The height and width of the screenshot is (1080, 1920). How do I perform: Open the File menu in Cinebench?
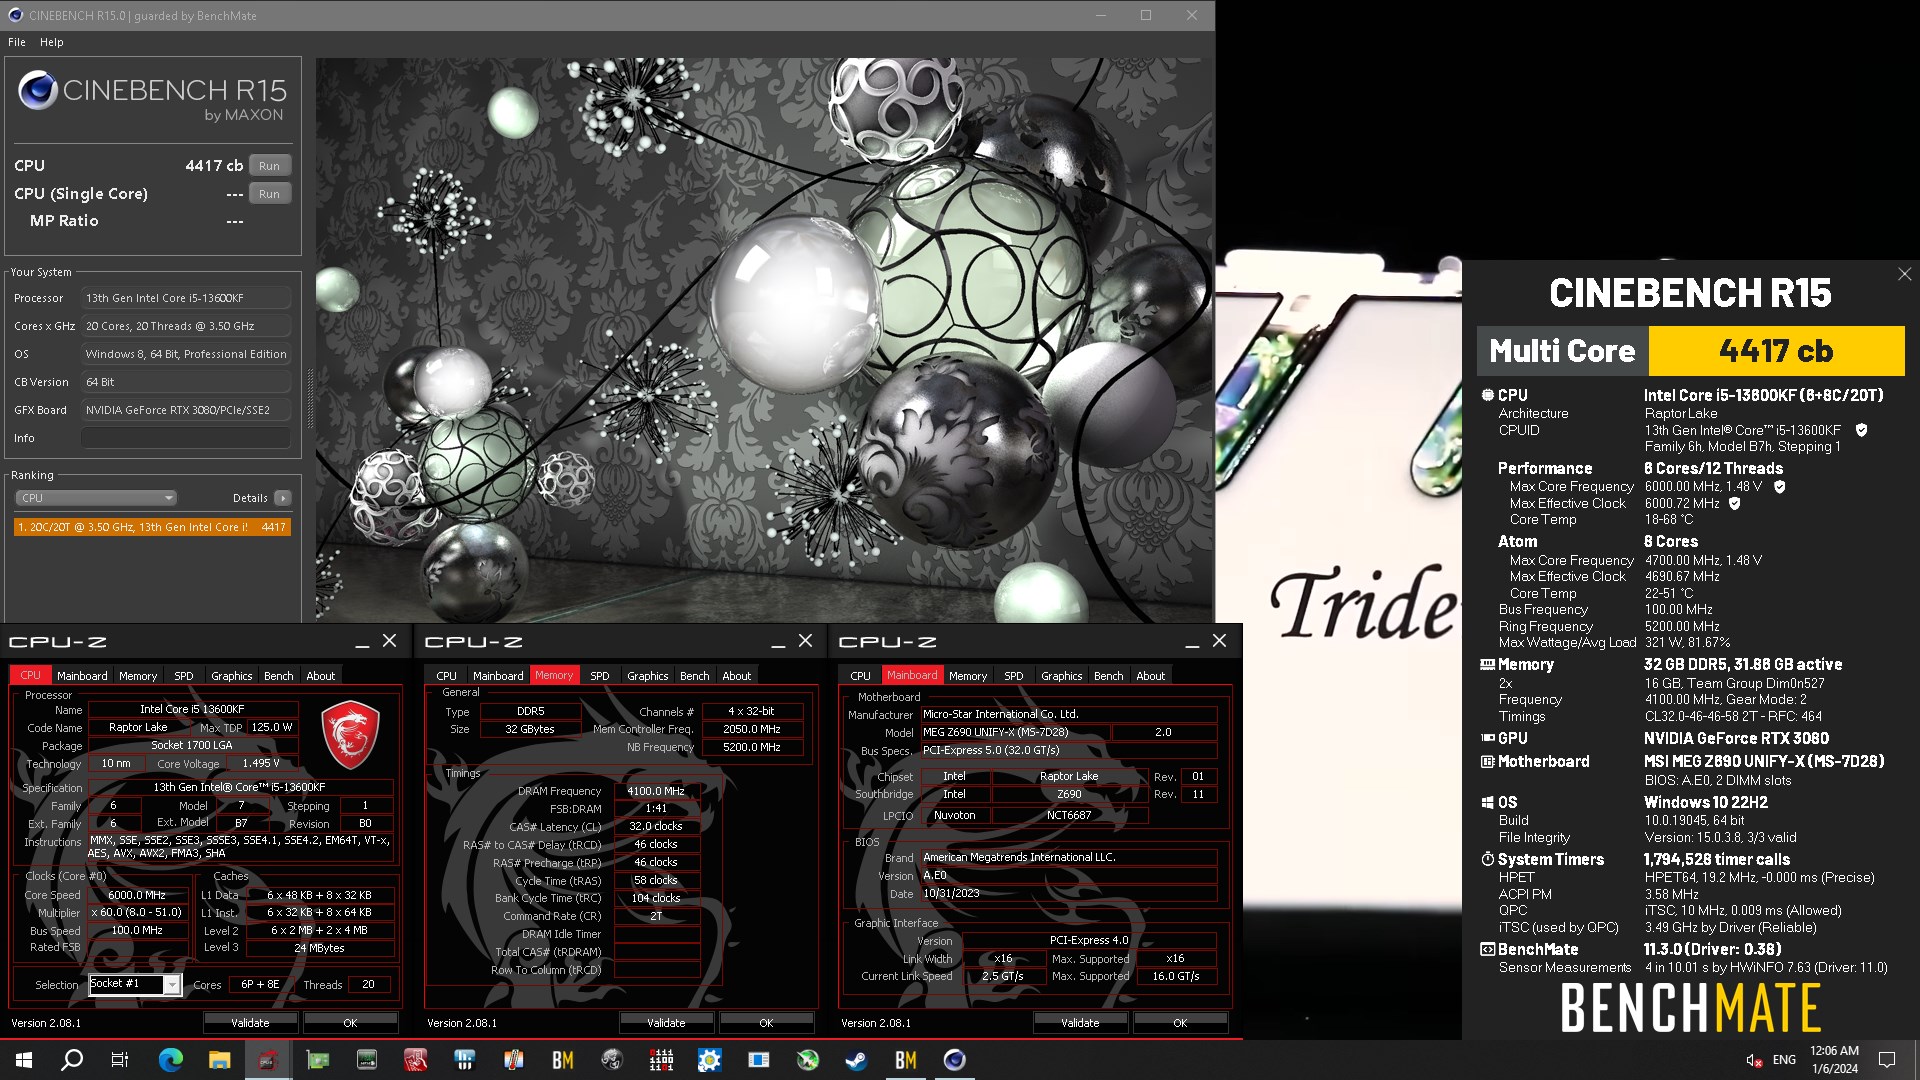pos(17,42)
